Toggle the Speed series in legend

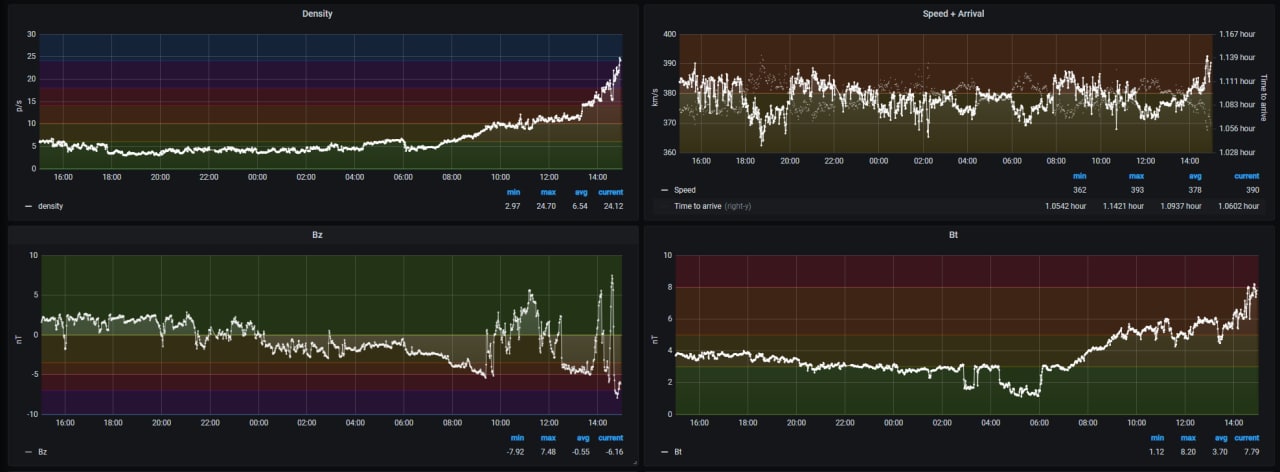click(684, 189)
